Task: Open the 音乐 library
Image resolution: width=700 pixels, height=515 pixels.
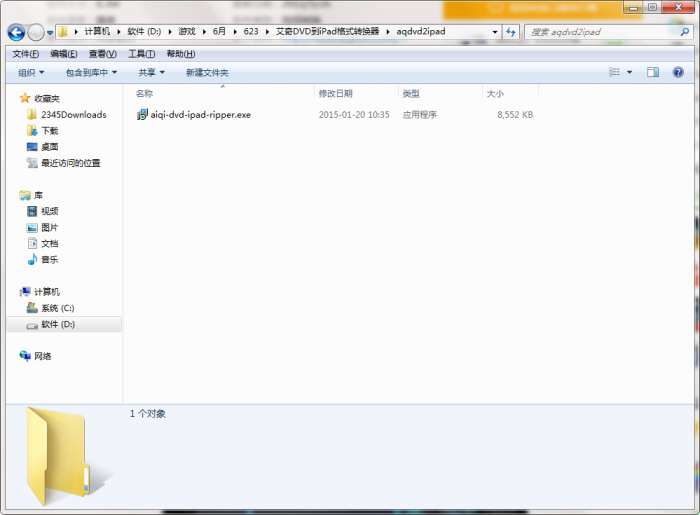Action: [50, 260]
